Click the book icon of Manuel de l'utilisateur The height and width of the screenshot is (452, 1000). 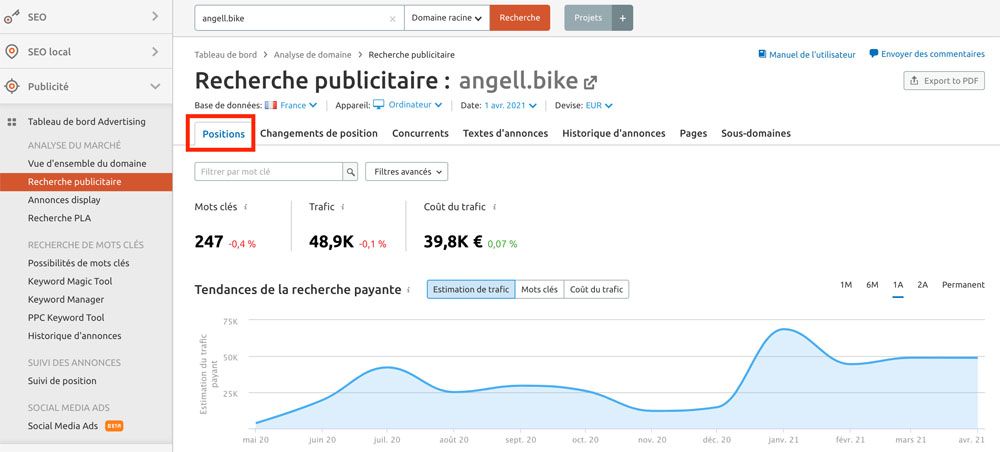point(762,54)
